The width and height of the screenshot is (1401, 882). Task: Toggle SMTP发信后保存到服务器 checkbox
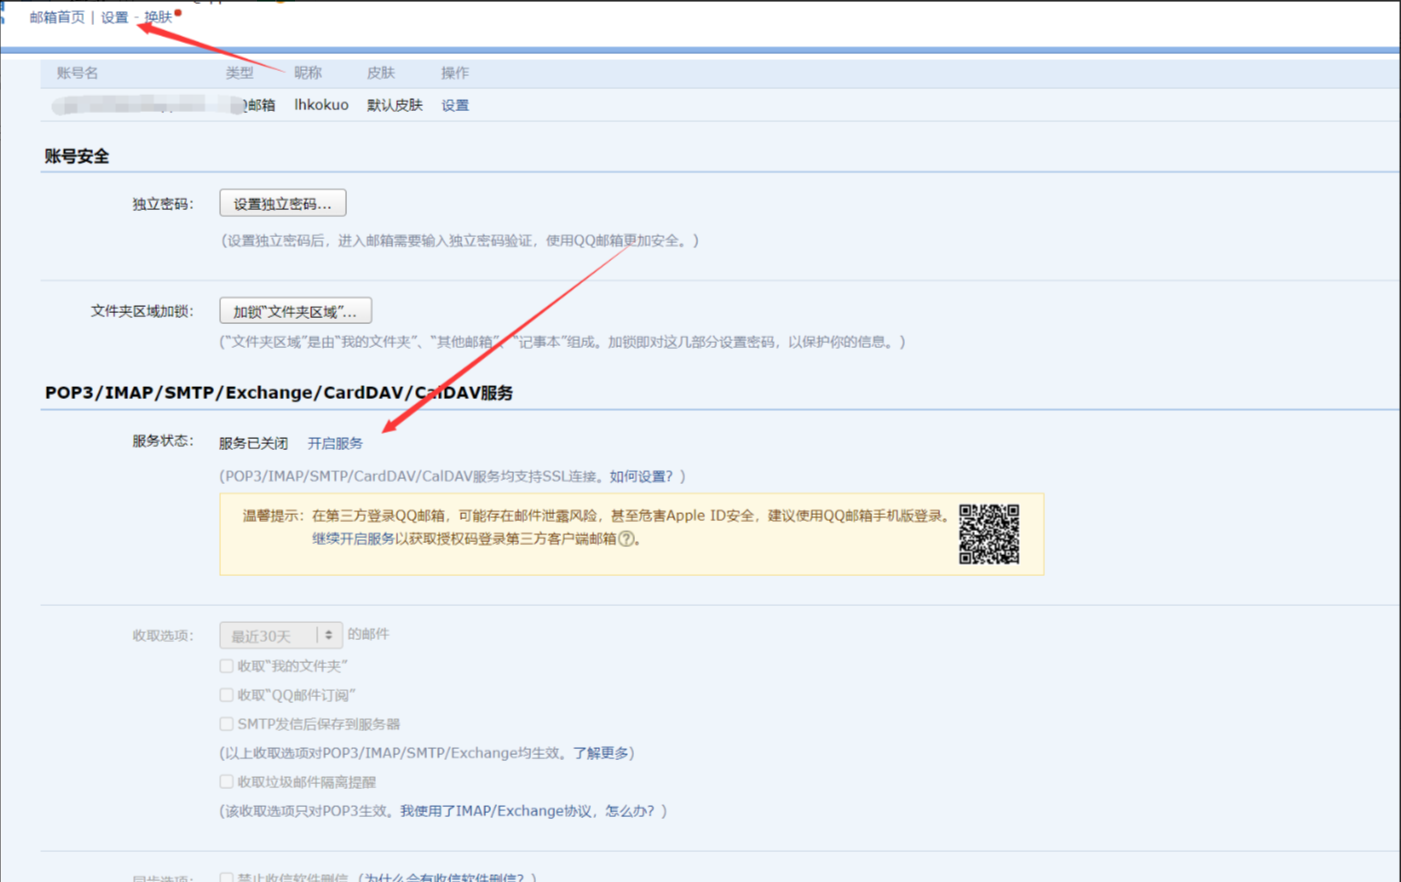coord(226,724)
